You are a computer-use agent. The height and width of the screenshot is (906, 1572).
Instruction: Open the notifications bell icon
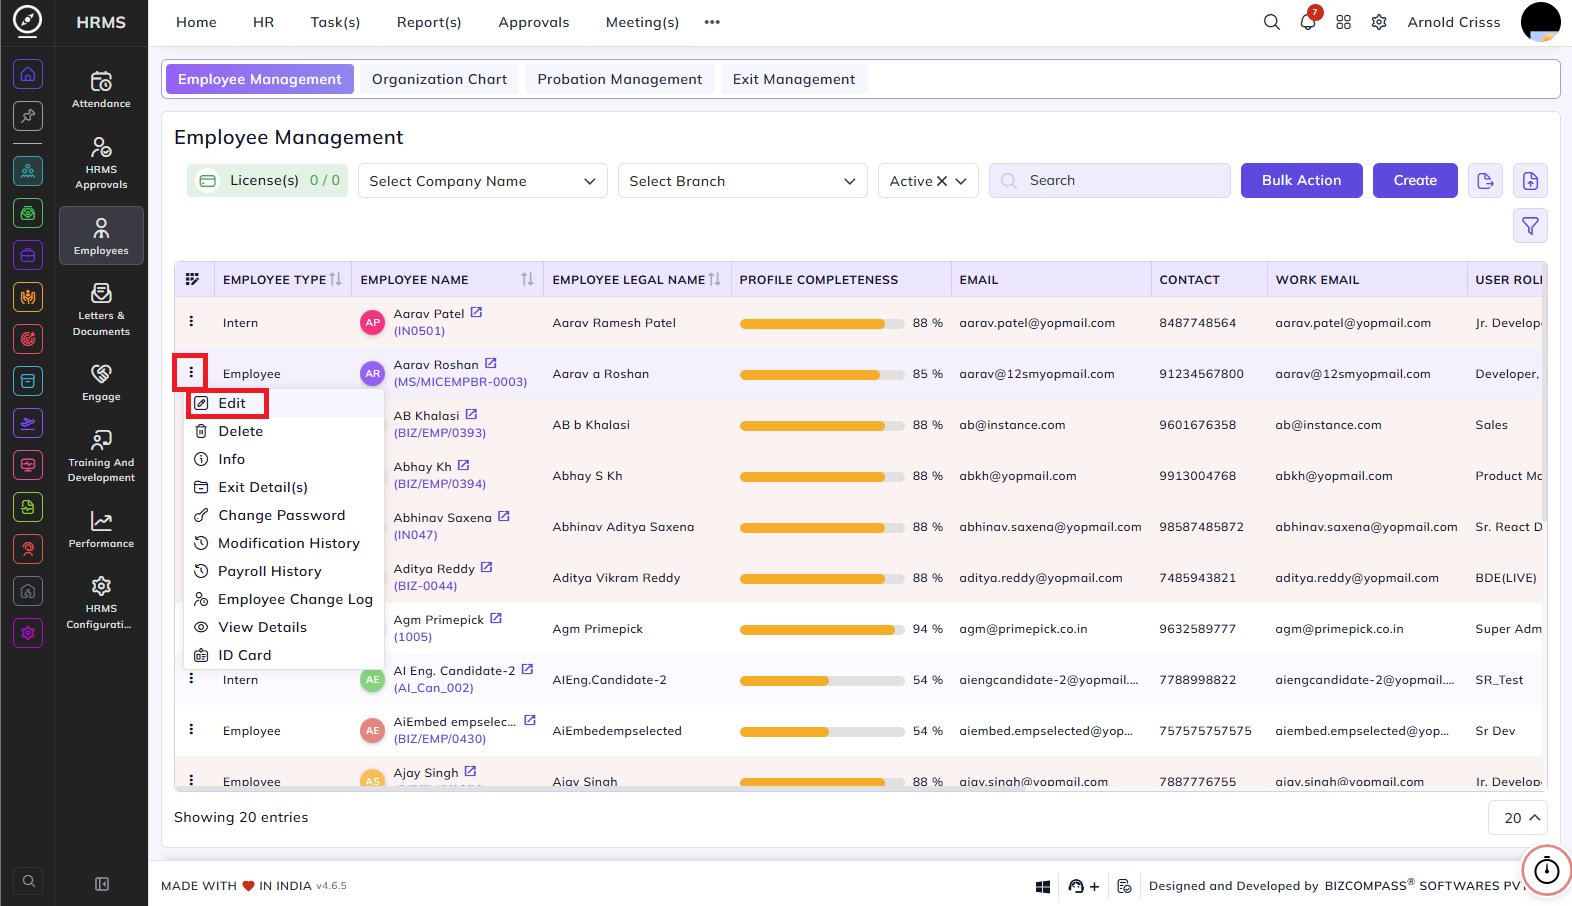point(1308,22)
